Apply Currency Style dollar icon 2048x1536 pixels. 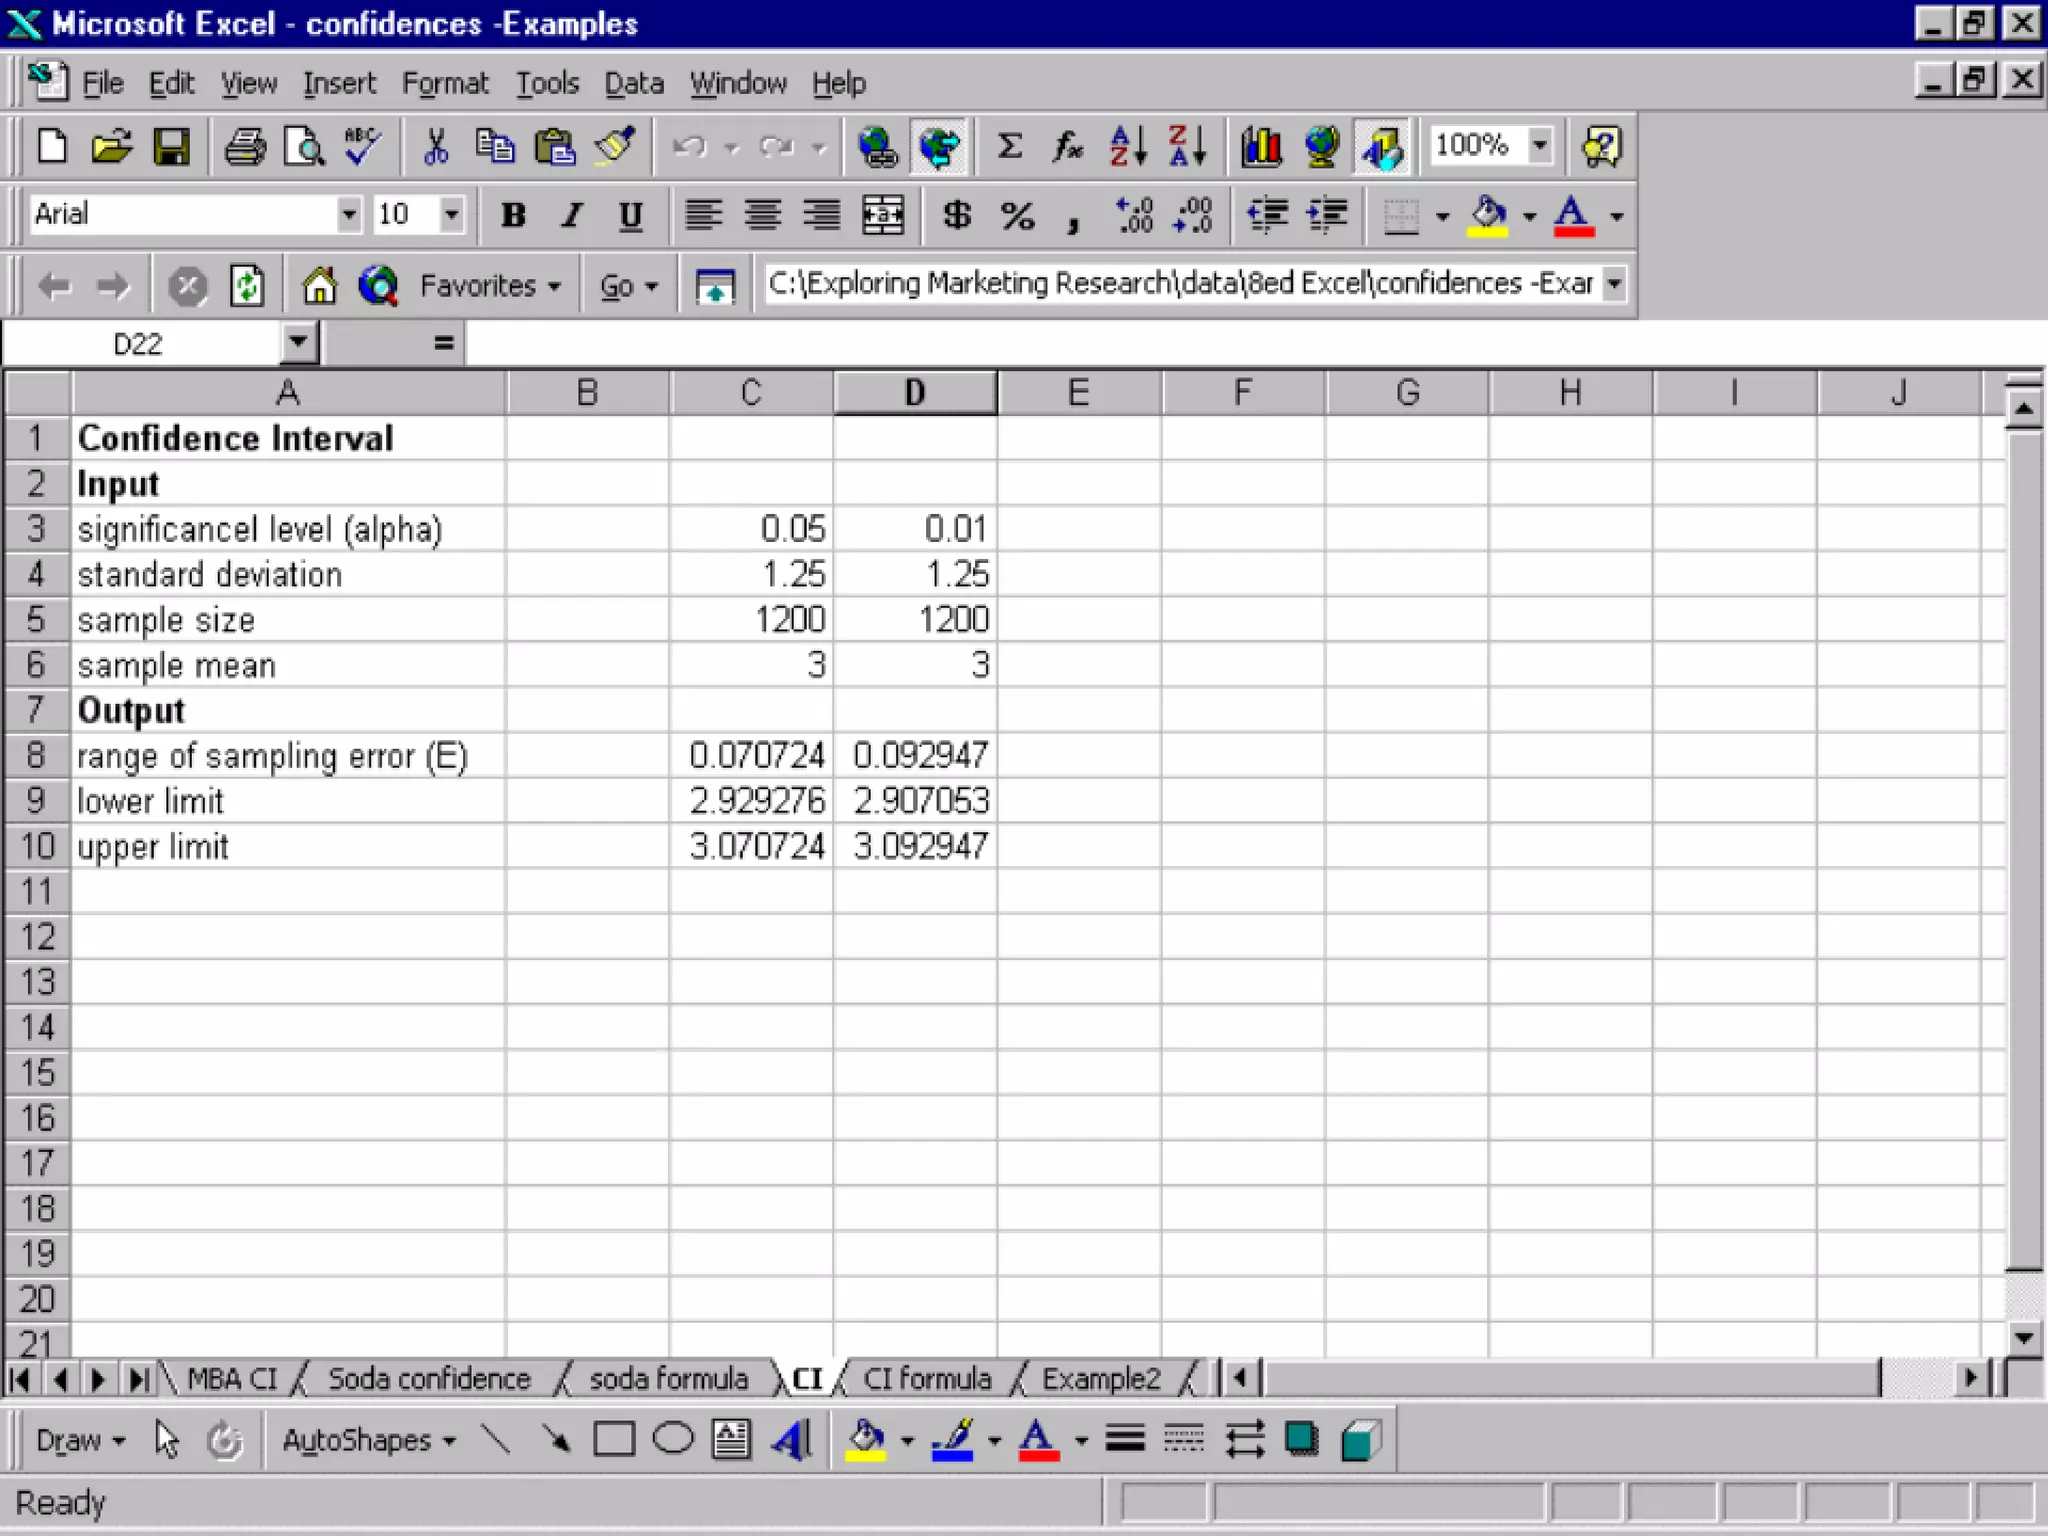pos(957,215)
